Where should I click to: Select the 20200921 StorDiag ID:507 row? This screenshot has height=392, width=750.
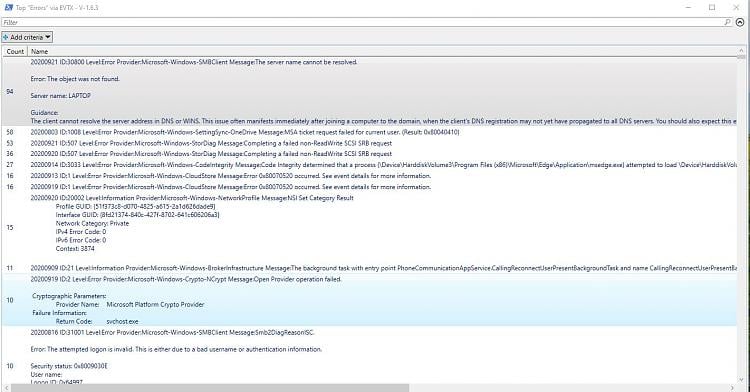tap(370, 143)
